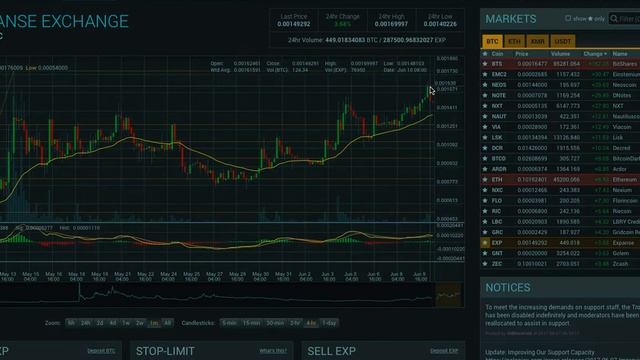Select 1-day candlesticks
The image size is (640, 360).
pos(329,323)
